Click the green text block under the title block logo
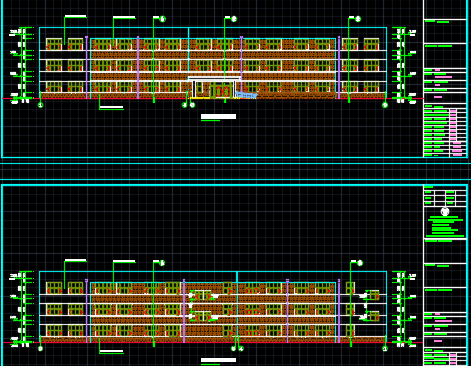This screenshot has height=366, width=471. click(446, 227)
